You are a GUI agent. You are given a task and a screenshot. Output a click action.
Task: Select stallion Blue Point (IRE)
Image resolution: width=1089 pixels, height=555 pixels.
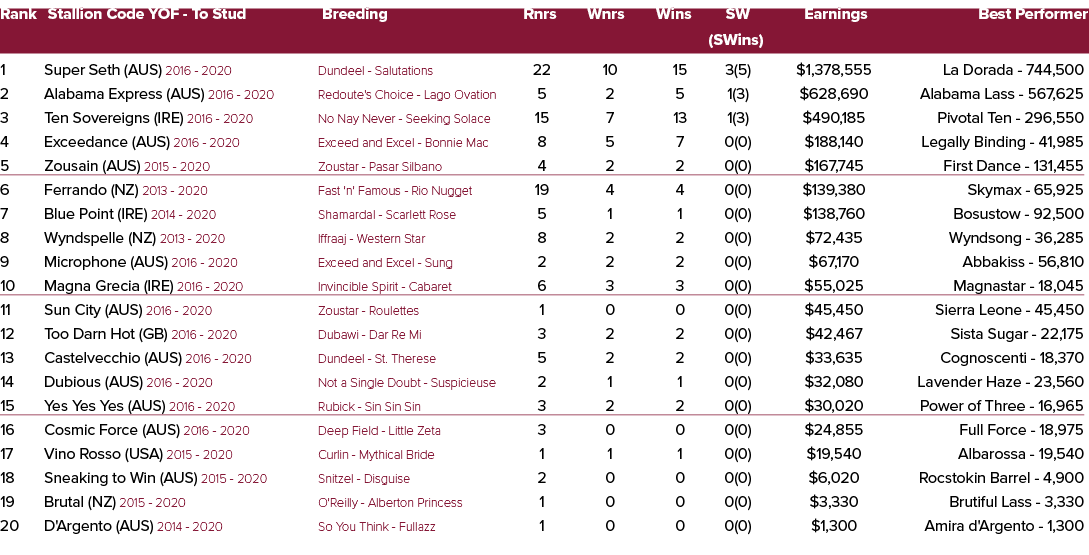tap(96, 215)
